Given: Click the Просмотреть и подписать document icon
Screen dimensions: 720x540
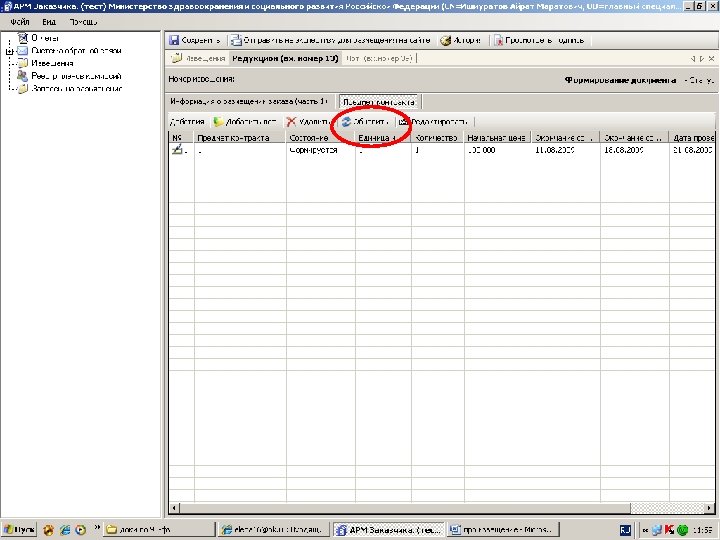Looking at the screenshot, I should click(x=498, y=40).
